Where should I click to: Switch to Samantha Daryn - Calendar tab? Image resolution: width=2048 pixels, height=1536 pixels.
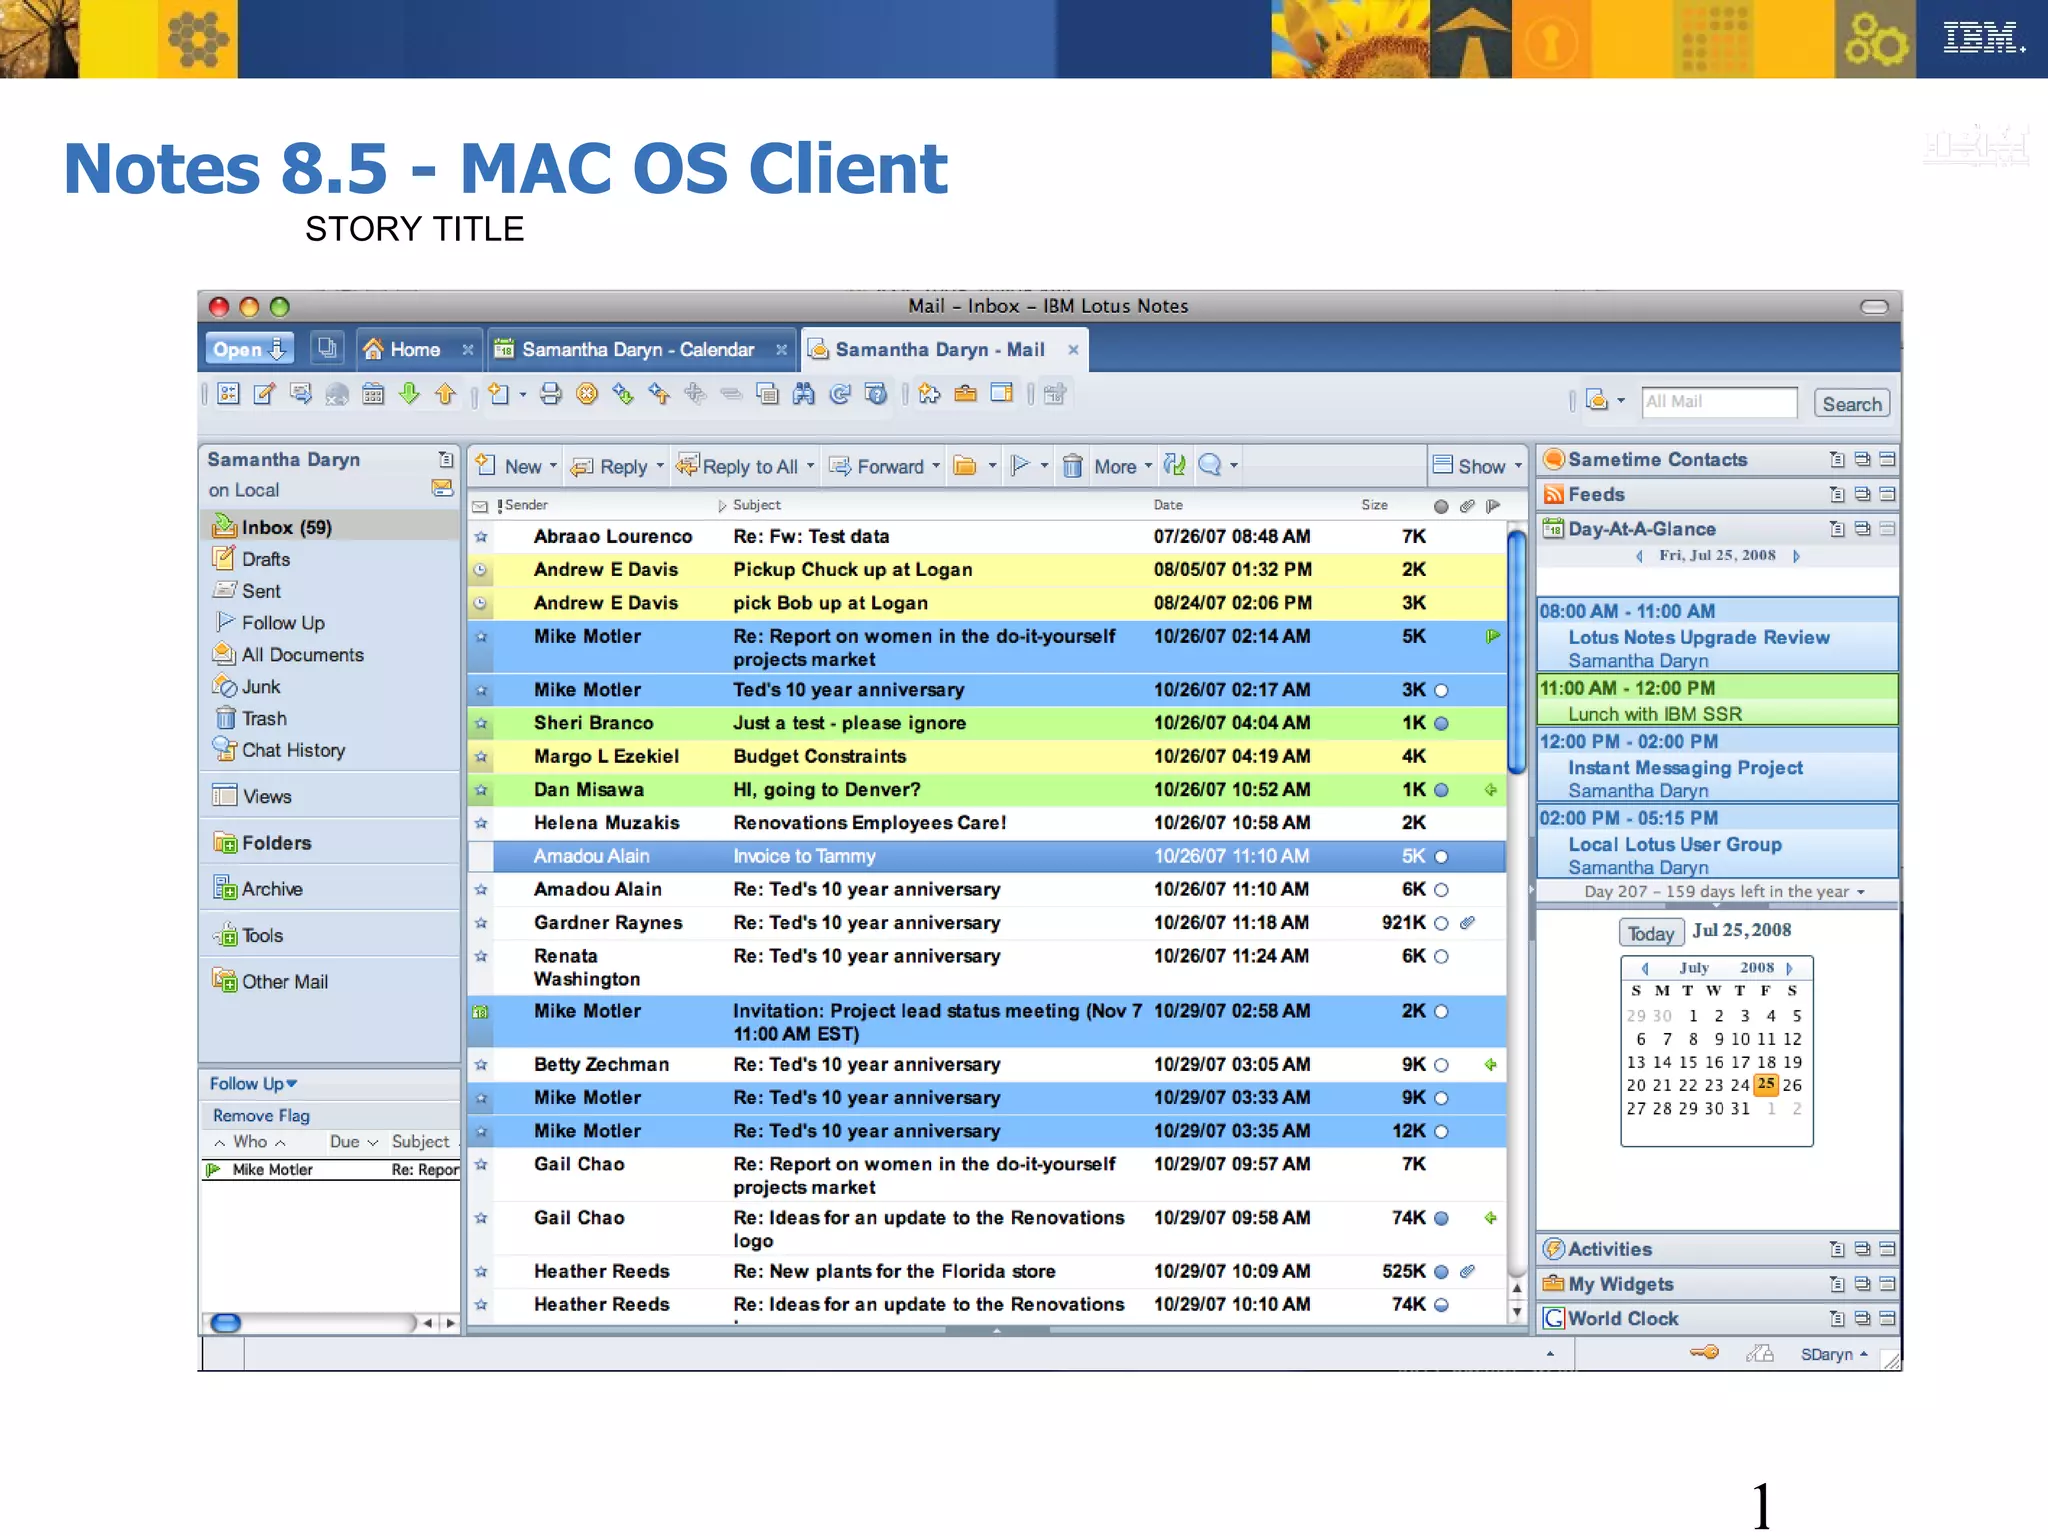(x=637, y=349)
